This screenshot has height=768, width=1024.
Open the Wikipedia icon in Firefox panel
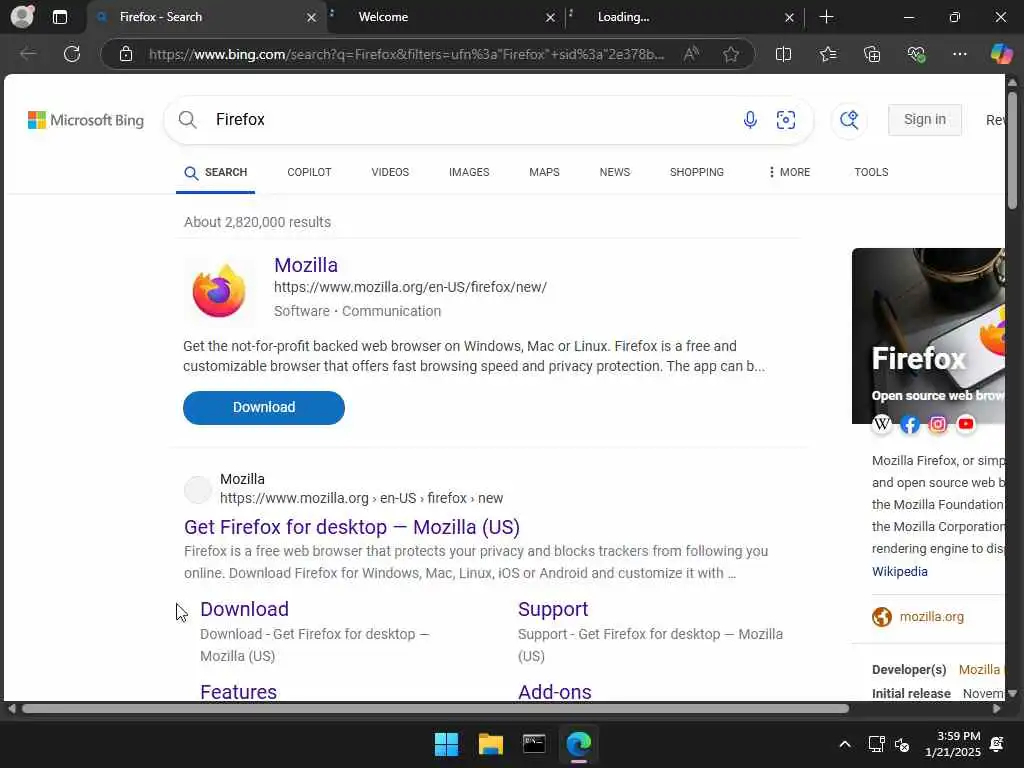[x=882, y=424]
